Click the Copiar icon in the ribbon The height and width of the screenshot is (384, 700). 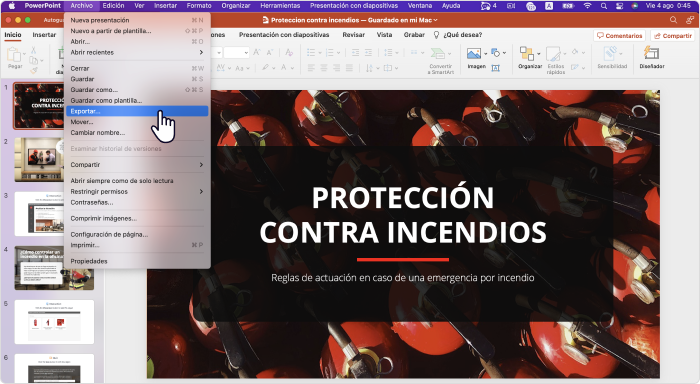(x=33, y=60)
